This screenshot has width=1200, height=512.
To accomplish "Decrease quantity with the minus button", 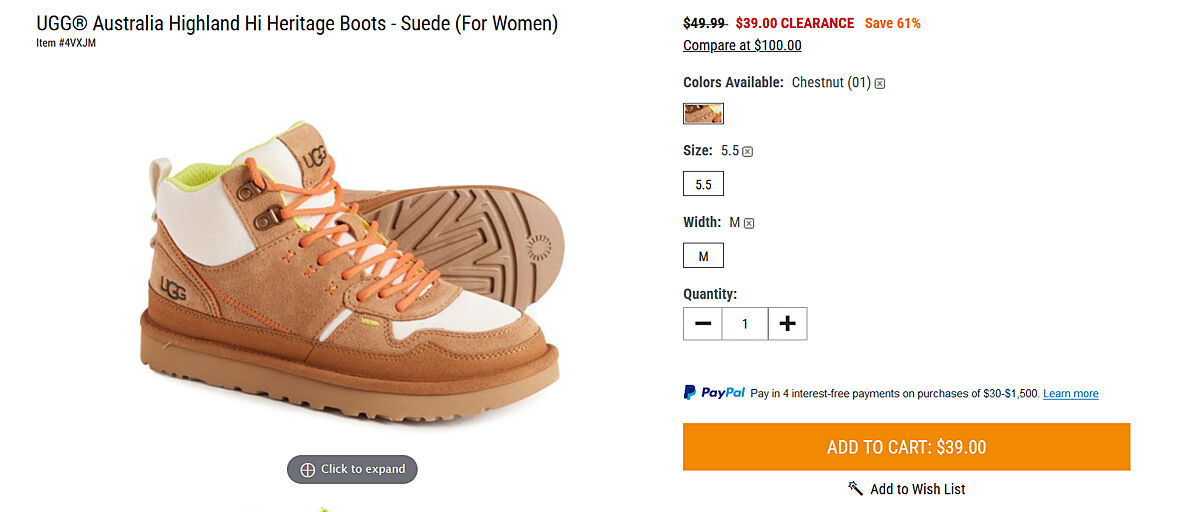I will click(702, 324).
